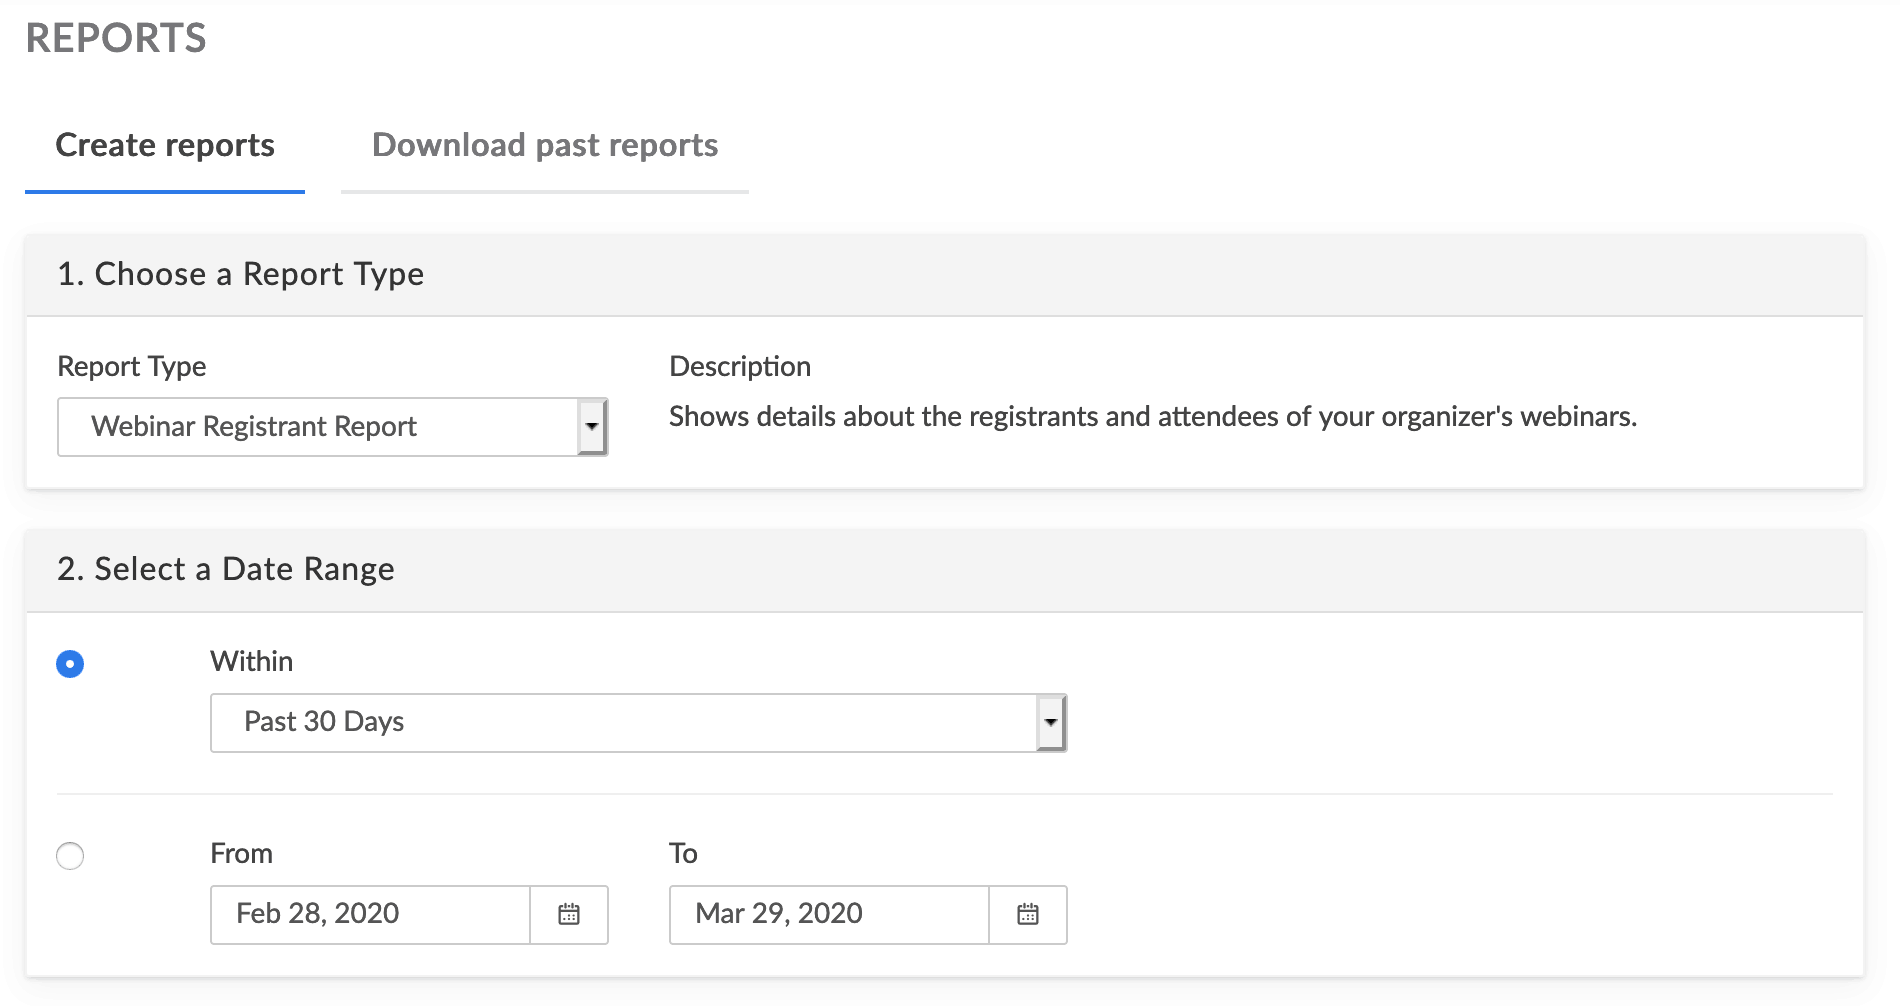Image resolution: width=1900 pixels, height=1006 pixels.
Task: Click the From date input field
Action: click(x=370, y=913)
